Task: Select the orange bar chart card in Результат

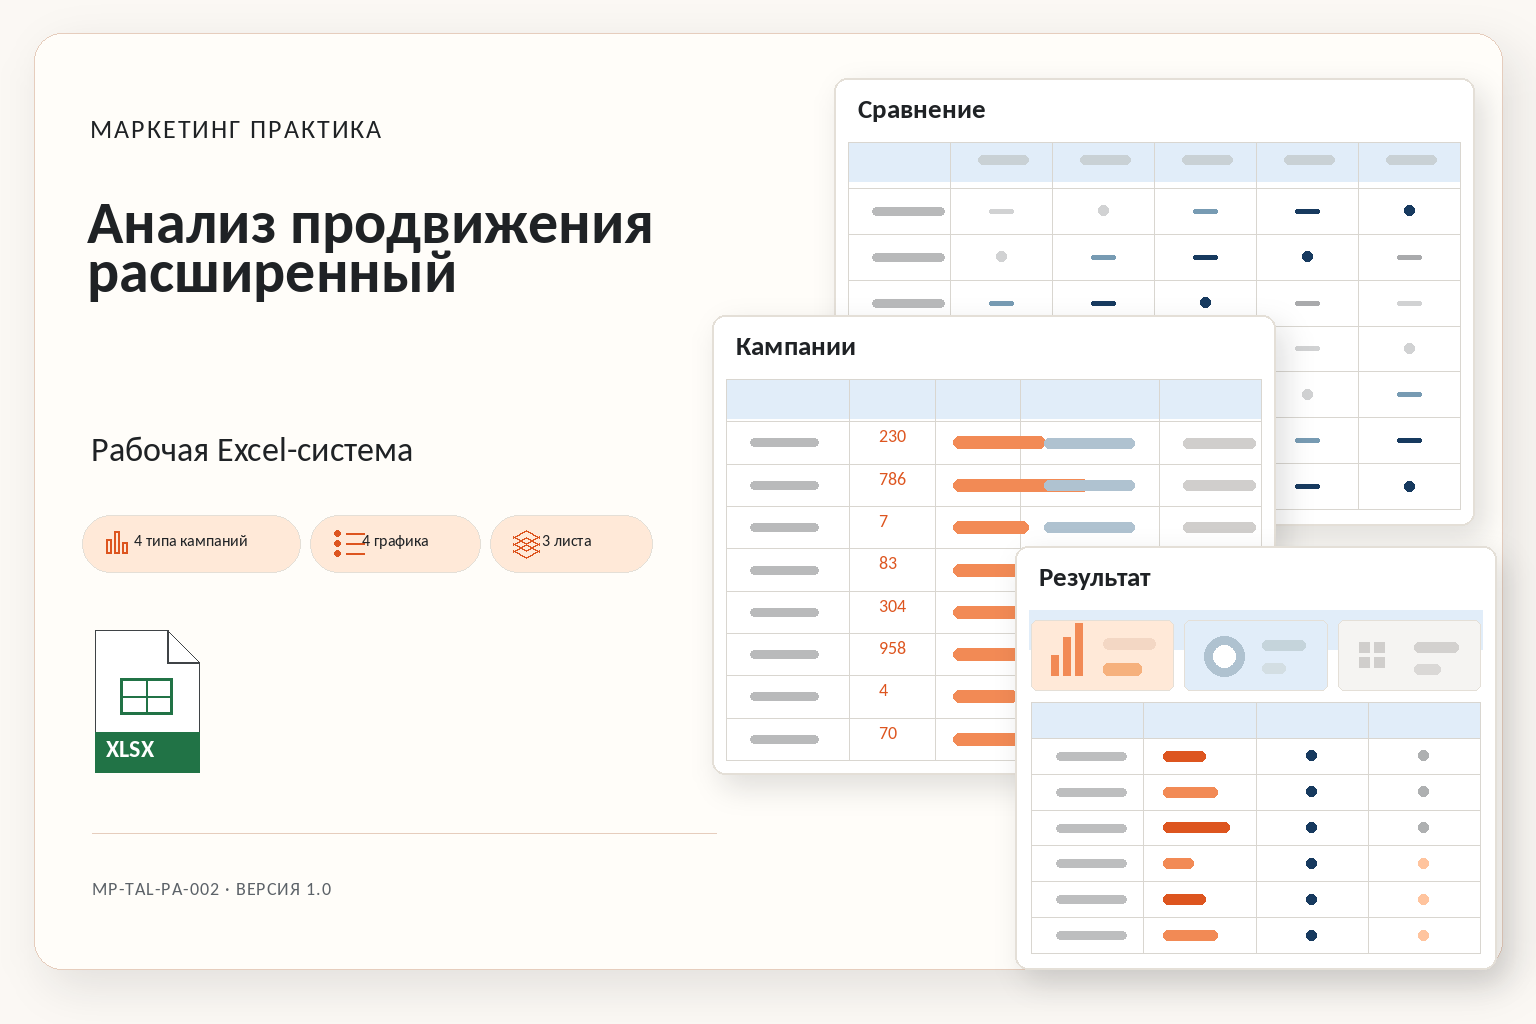Action: click(1102, 655)
